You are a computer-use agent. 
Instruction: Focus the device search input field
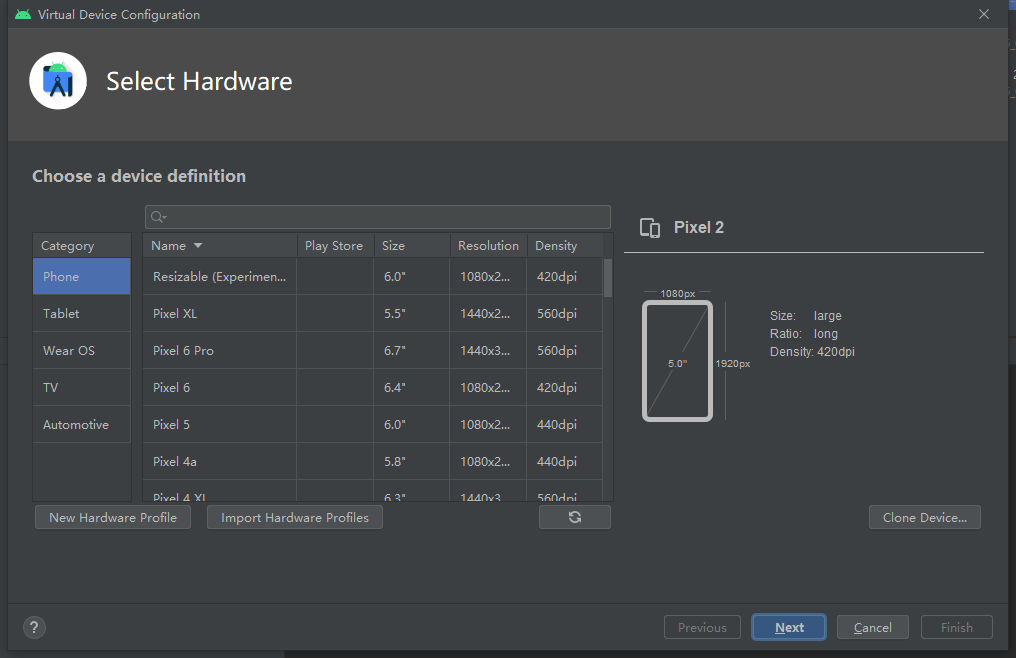tap(378, 217)
